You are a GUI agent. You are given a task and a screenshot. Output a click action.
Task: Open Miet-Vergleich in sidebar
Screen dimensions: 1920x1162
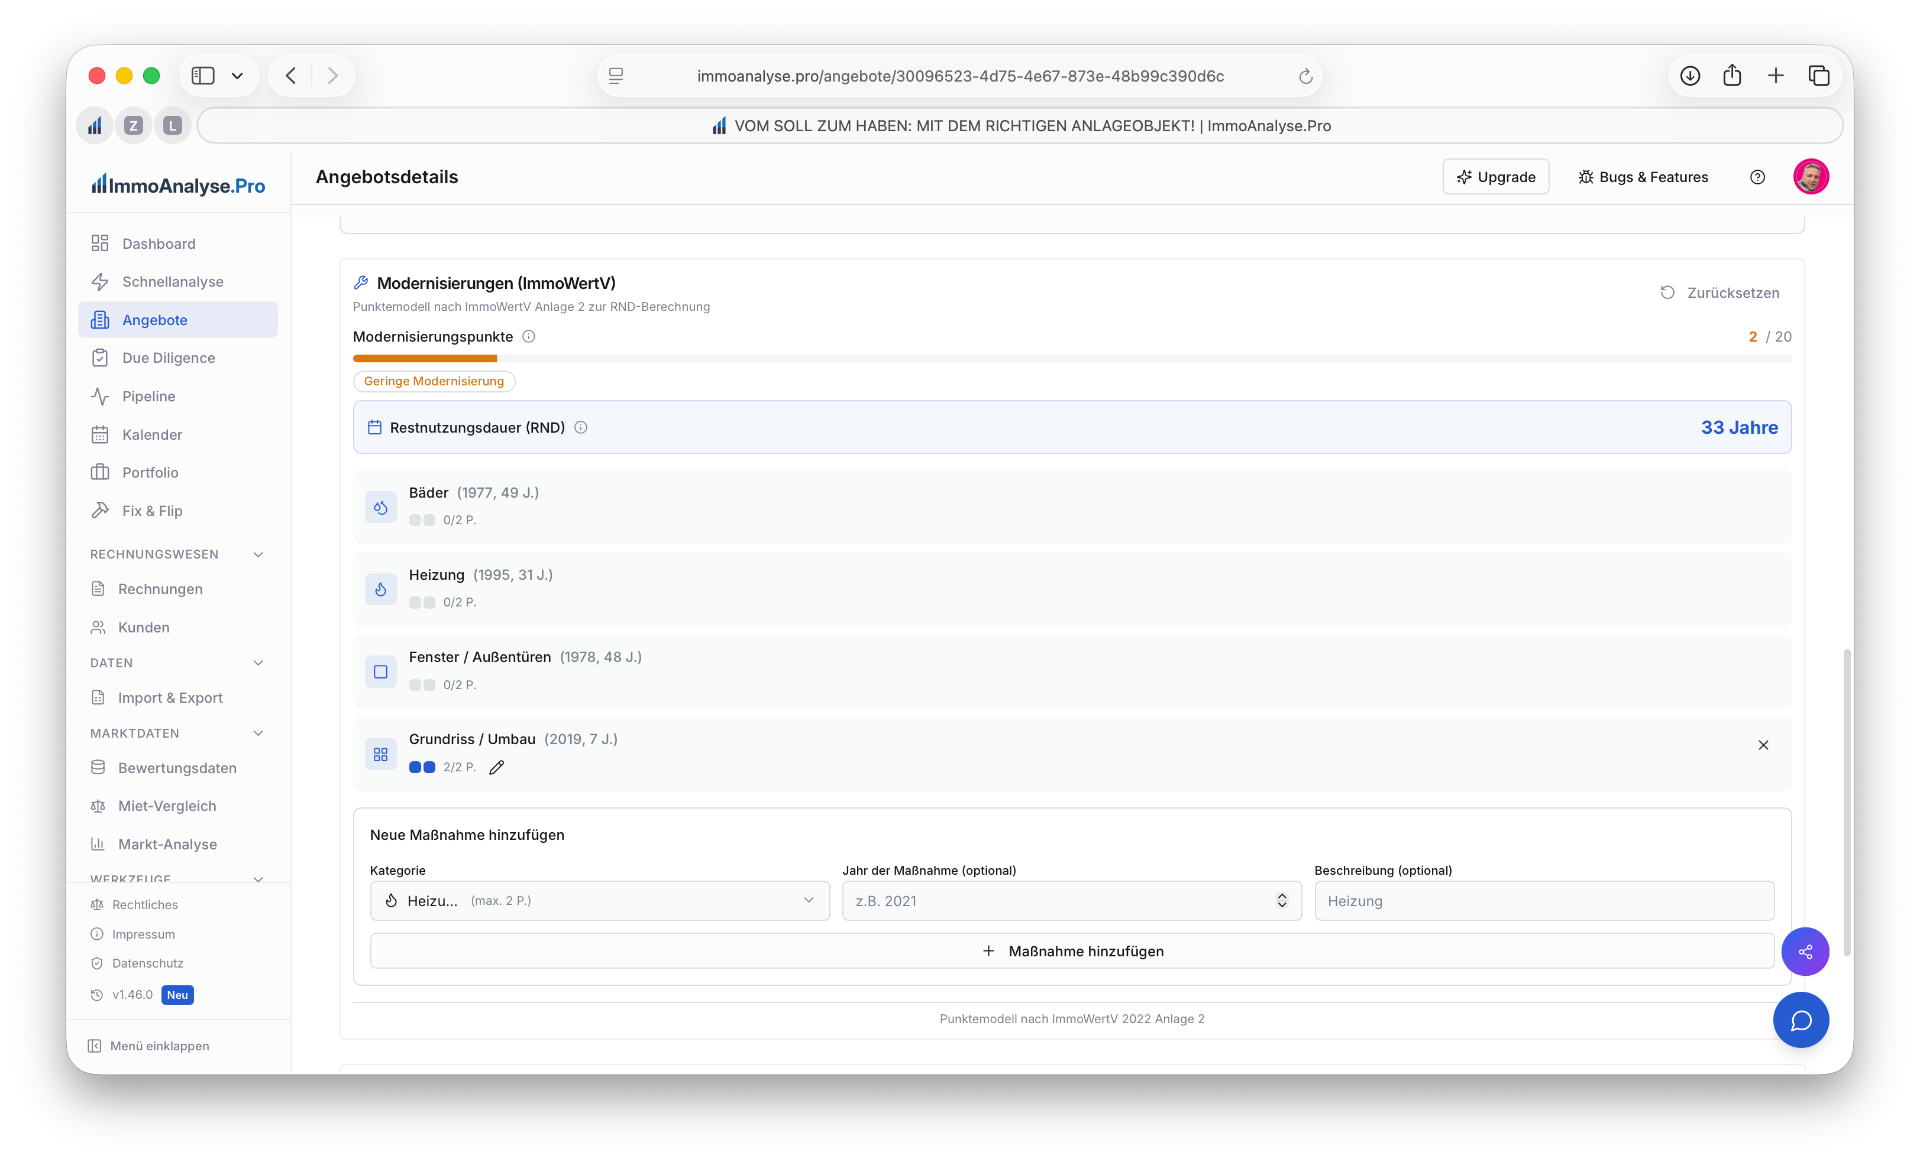coord(178,806)
